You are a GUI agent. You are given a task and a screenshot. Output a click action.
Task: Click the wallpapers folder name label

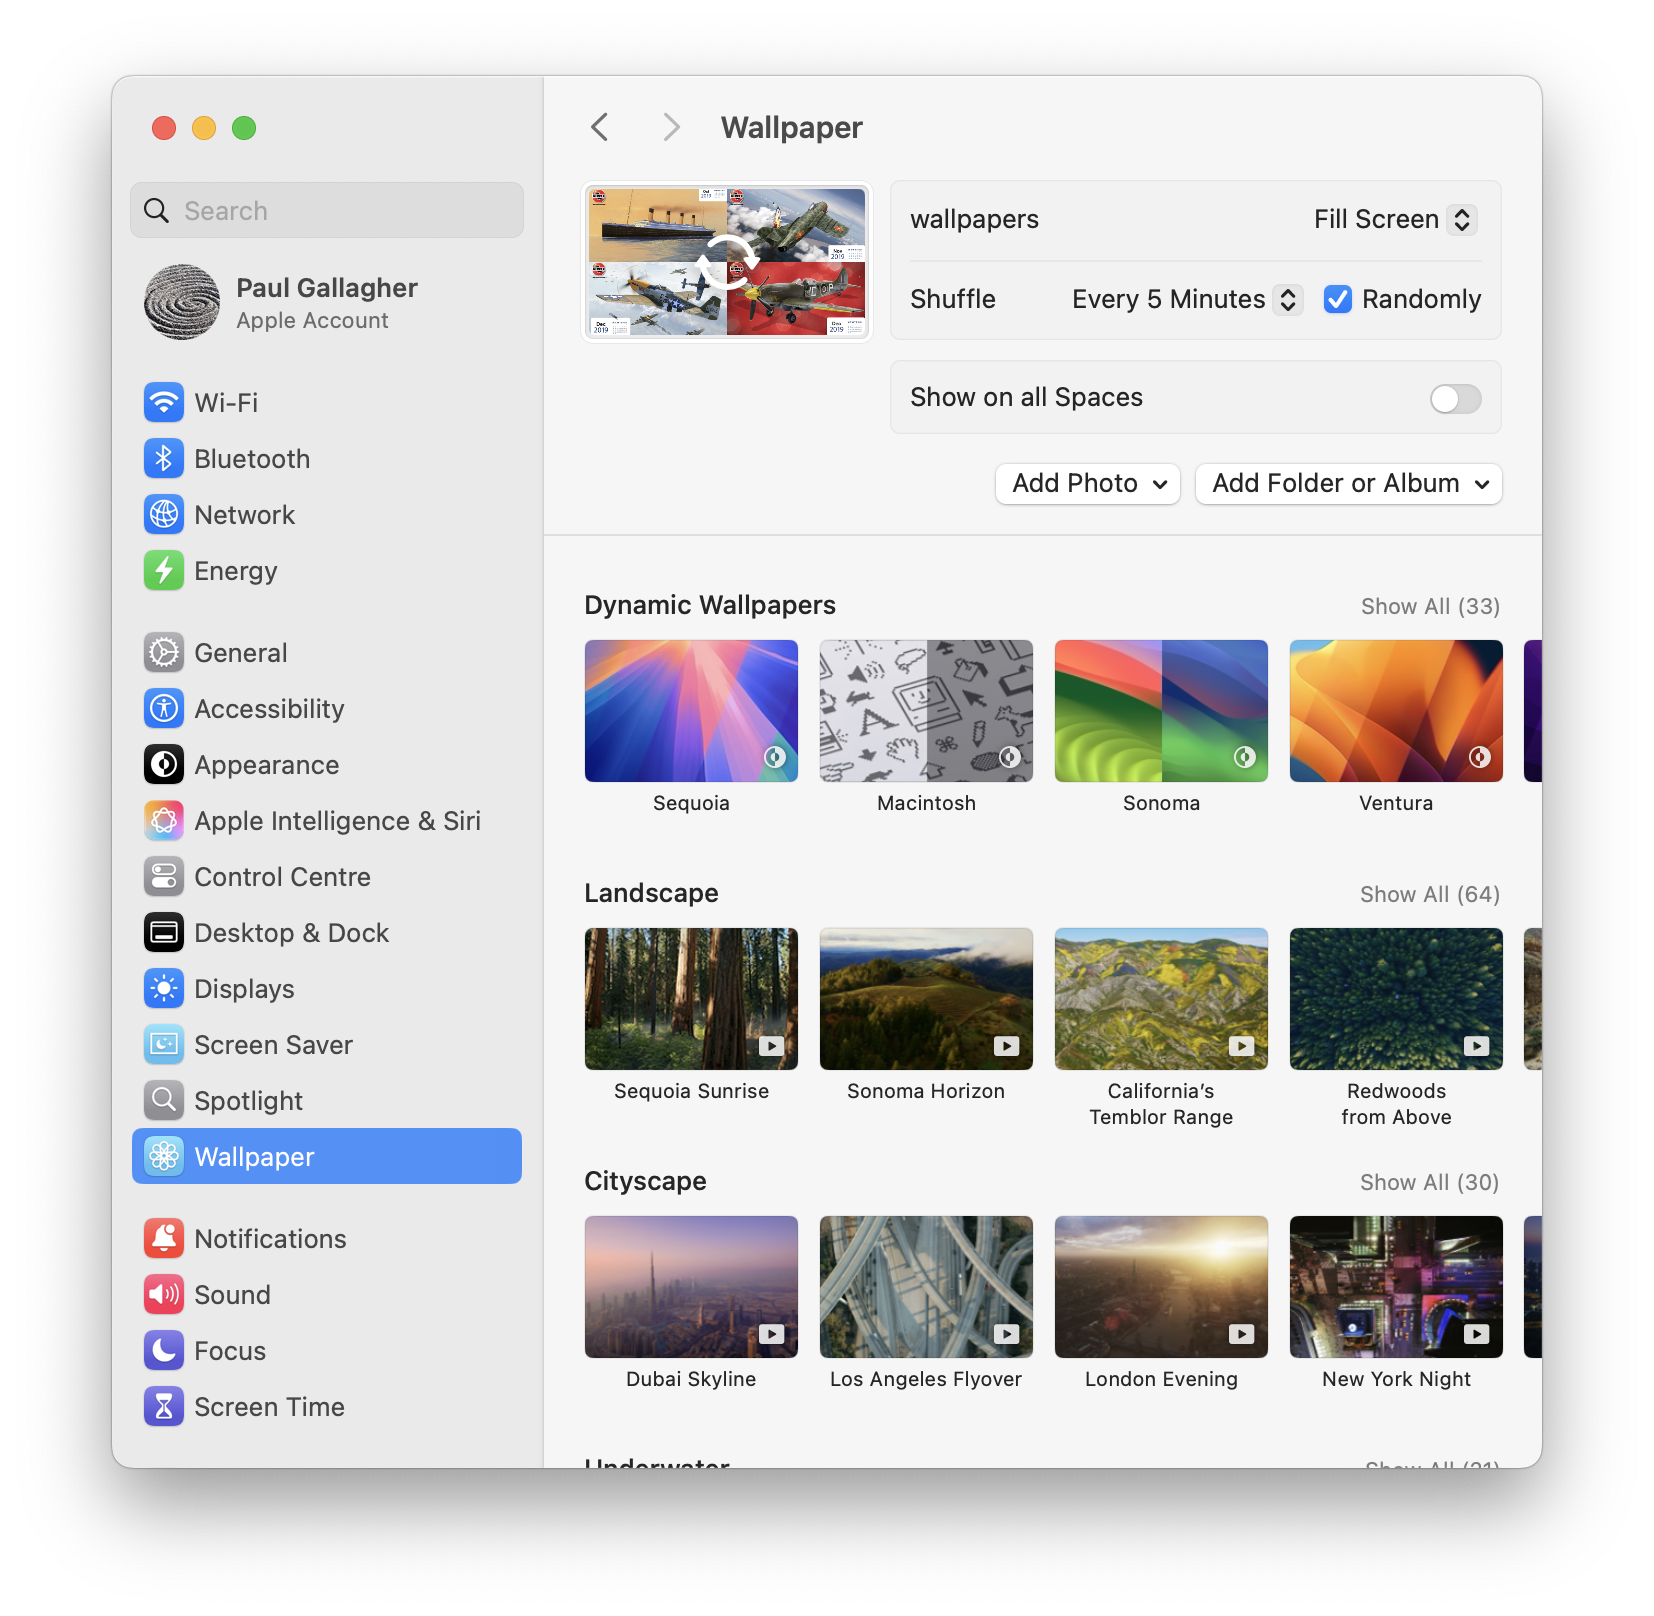974,219
